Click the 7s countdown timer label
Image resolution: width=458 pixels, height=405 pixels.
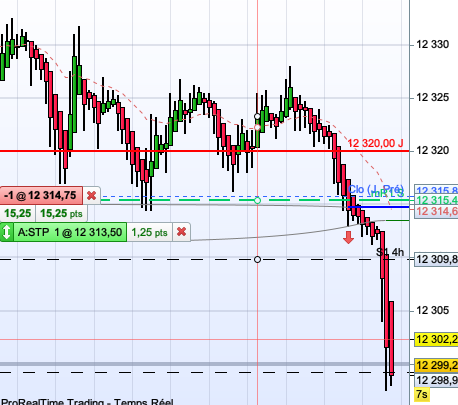(x=421, y=394)
